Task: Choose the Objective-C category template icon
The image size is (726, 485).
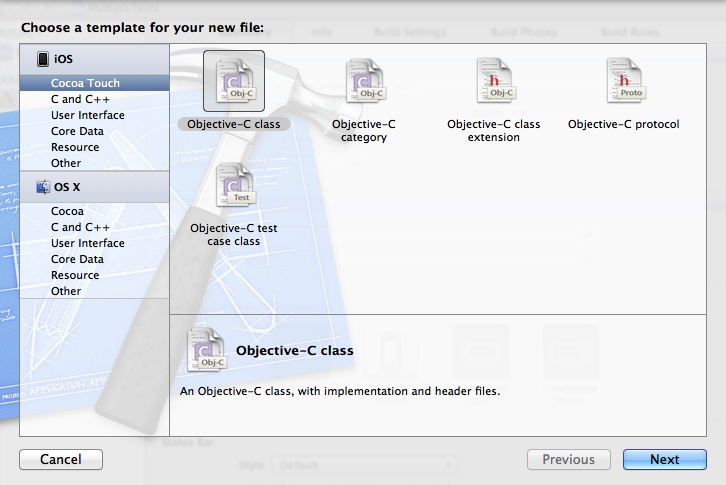Action: (x=364, y=82)
